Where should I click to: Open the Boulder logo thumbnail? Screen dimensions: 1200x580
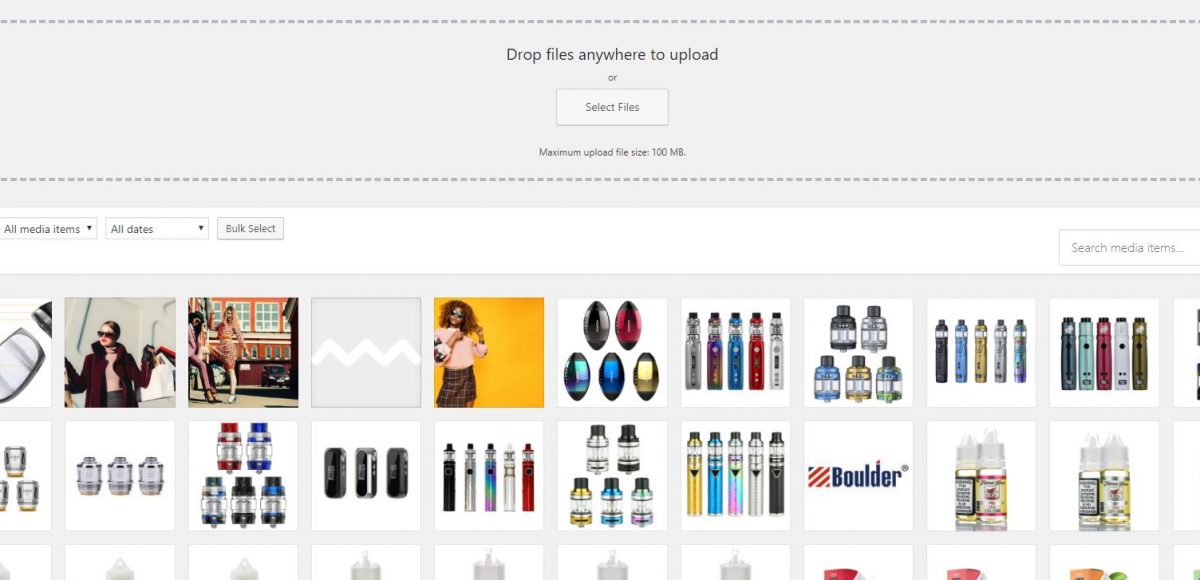point(858,475)
